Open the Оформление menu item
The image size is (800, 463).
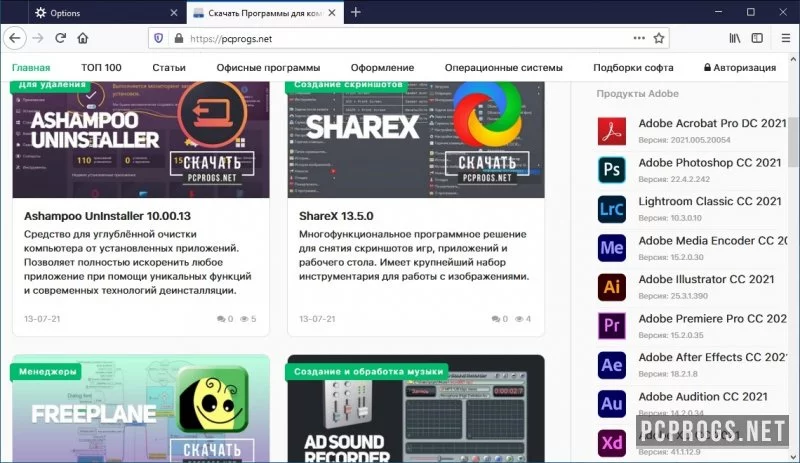click(382, 68)
